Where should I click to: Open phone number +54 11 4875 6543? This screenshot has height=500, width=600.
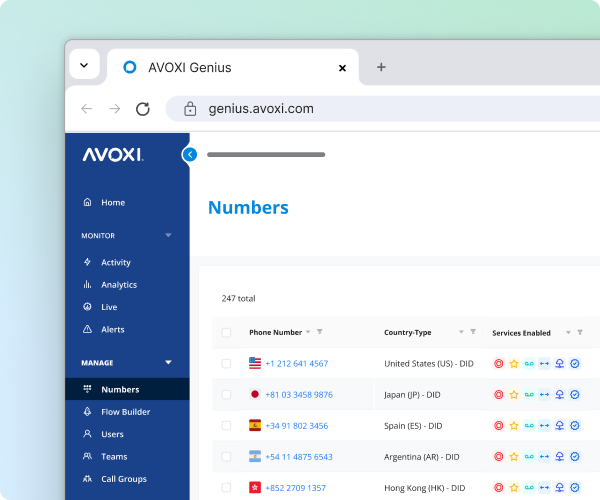click(x=298, y=457)
